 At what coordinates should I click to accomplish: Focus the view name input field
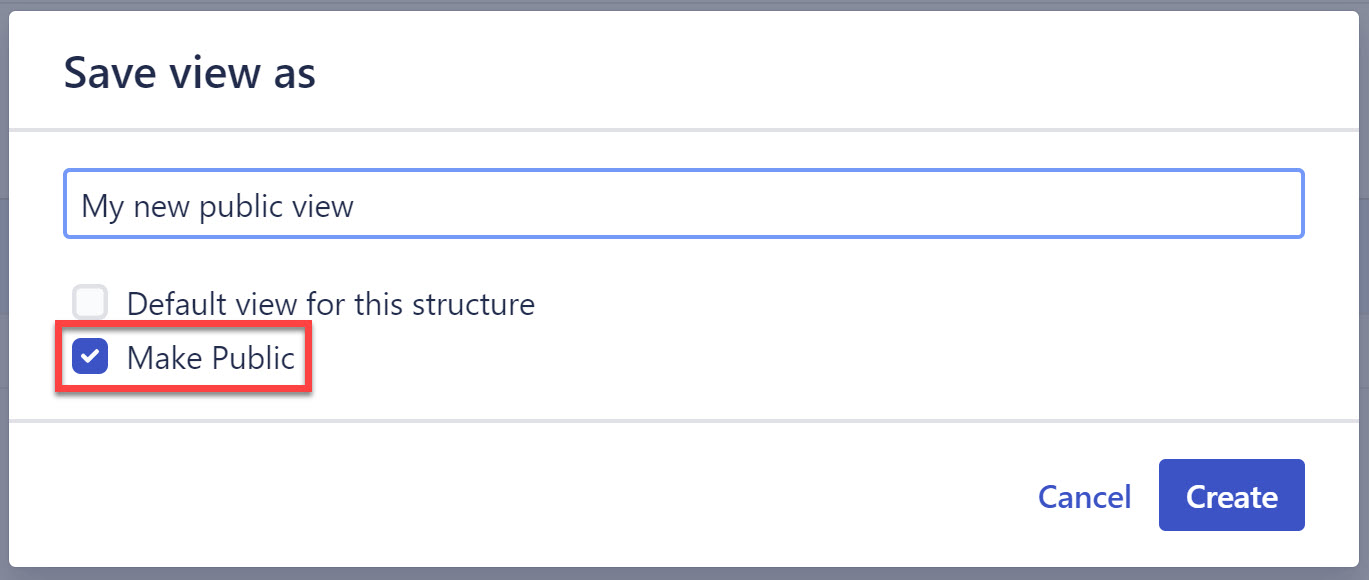click(x=683, y=205)
